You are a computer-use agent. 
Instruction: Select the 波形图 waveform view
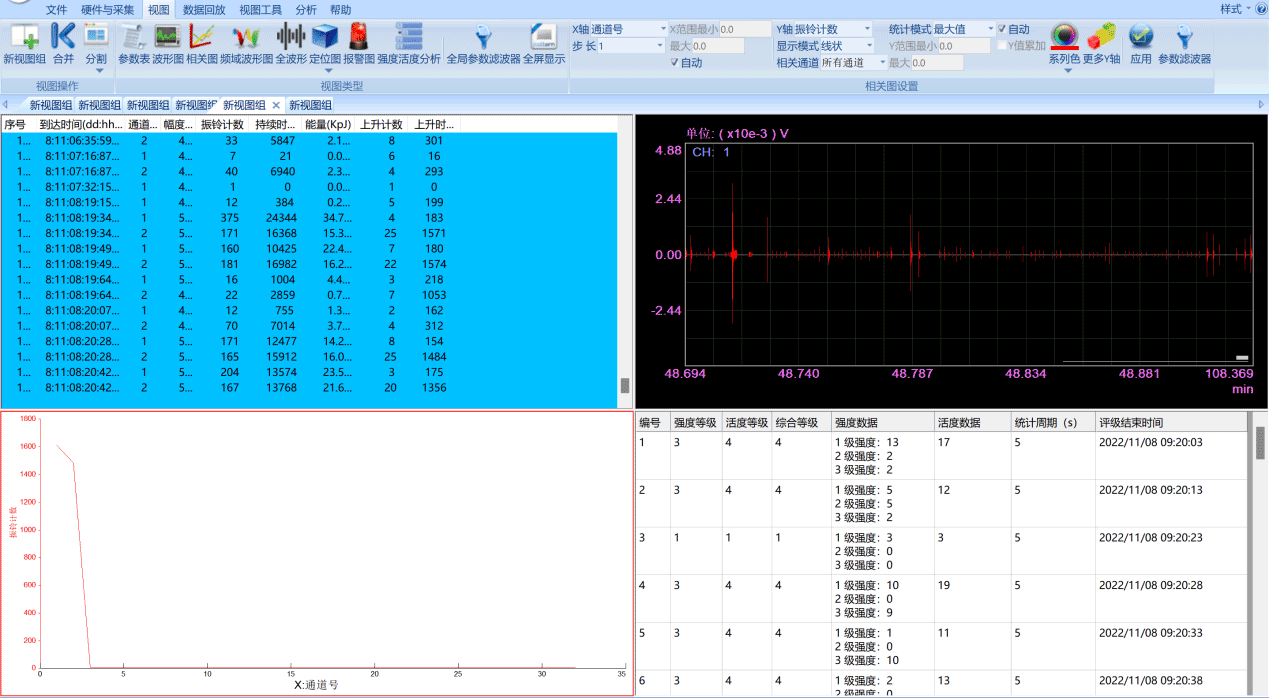coord(168,45)
